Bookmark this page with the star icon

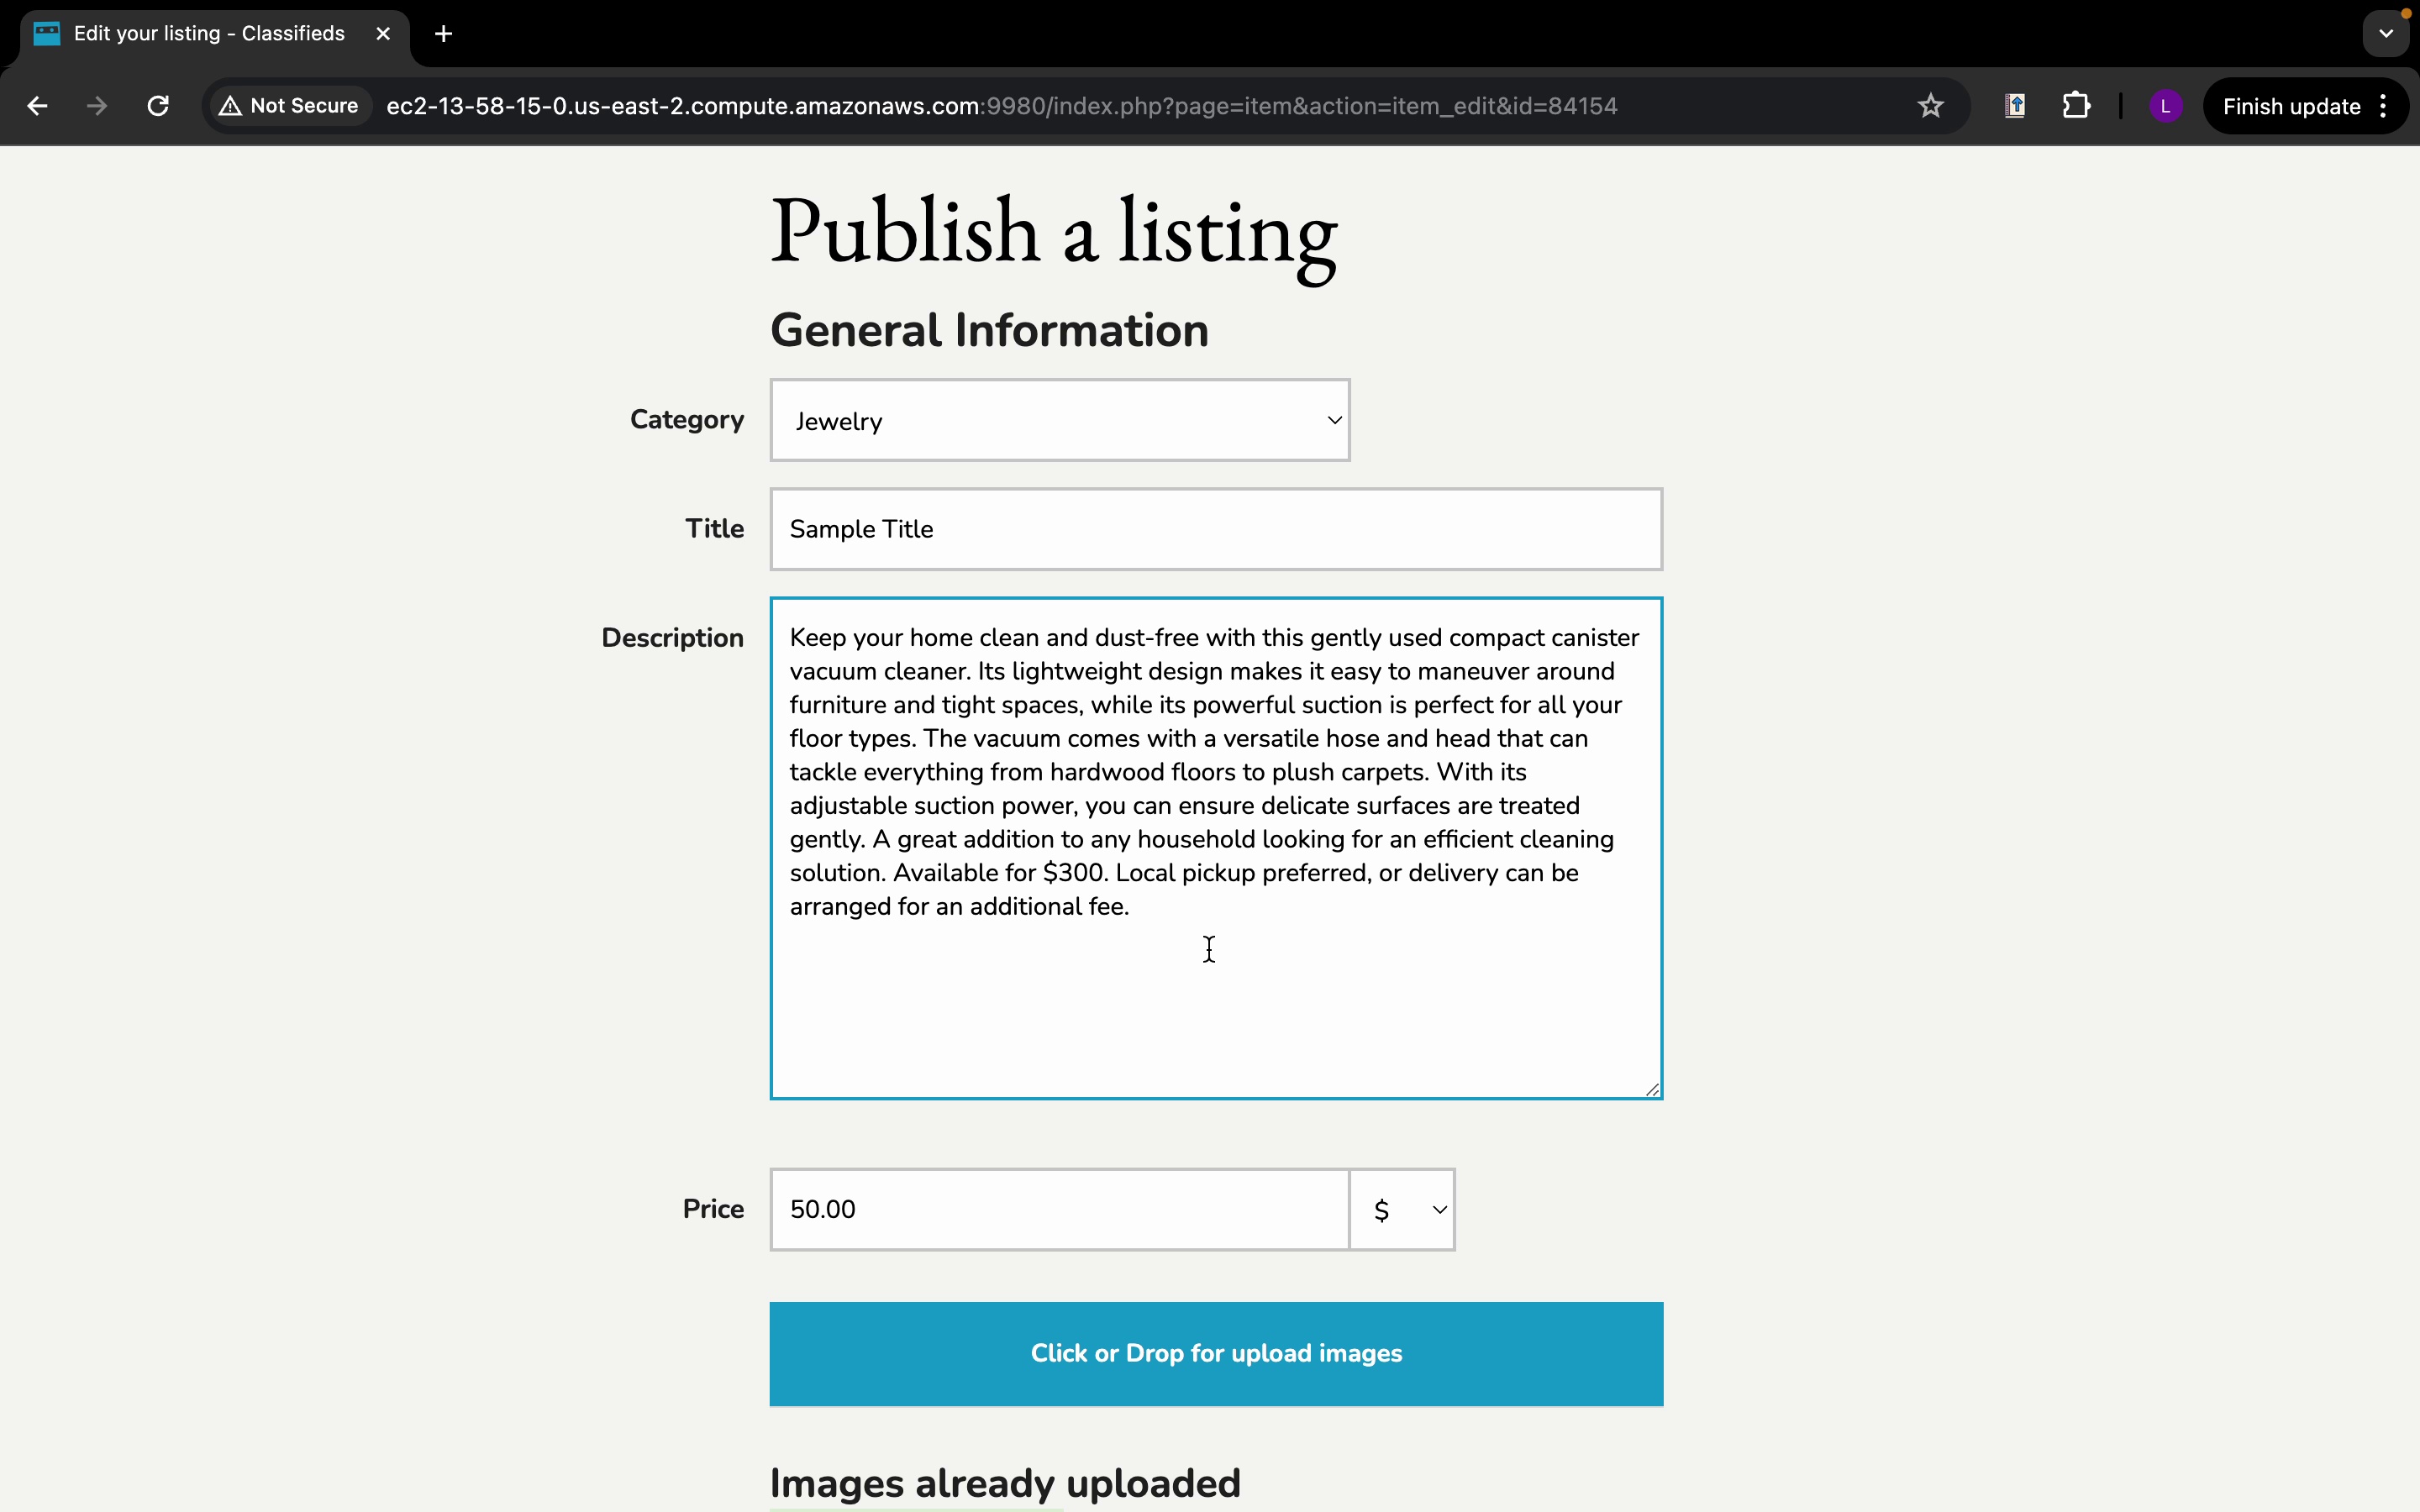point(1930,106)
